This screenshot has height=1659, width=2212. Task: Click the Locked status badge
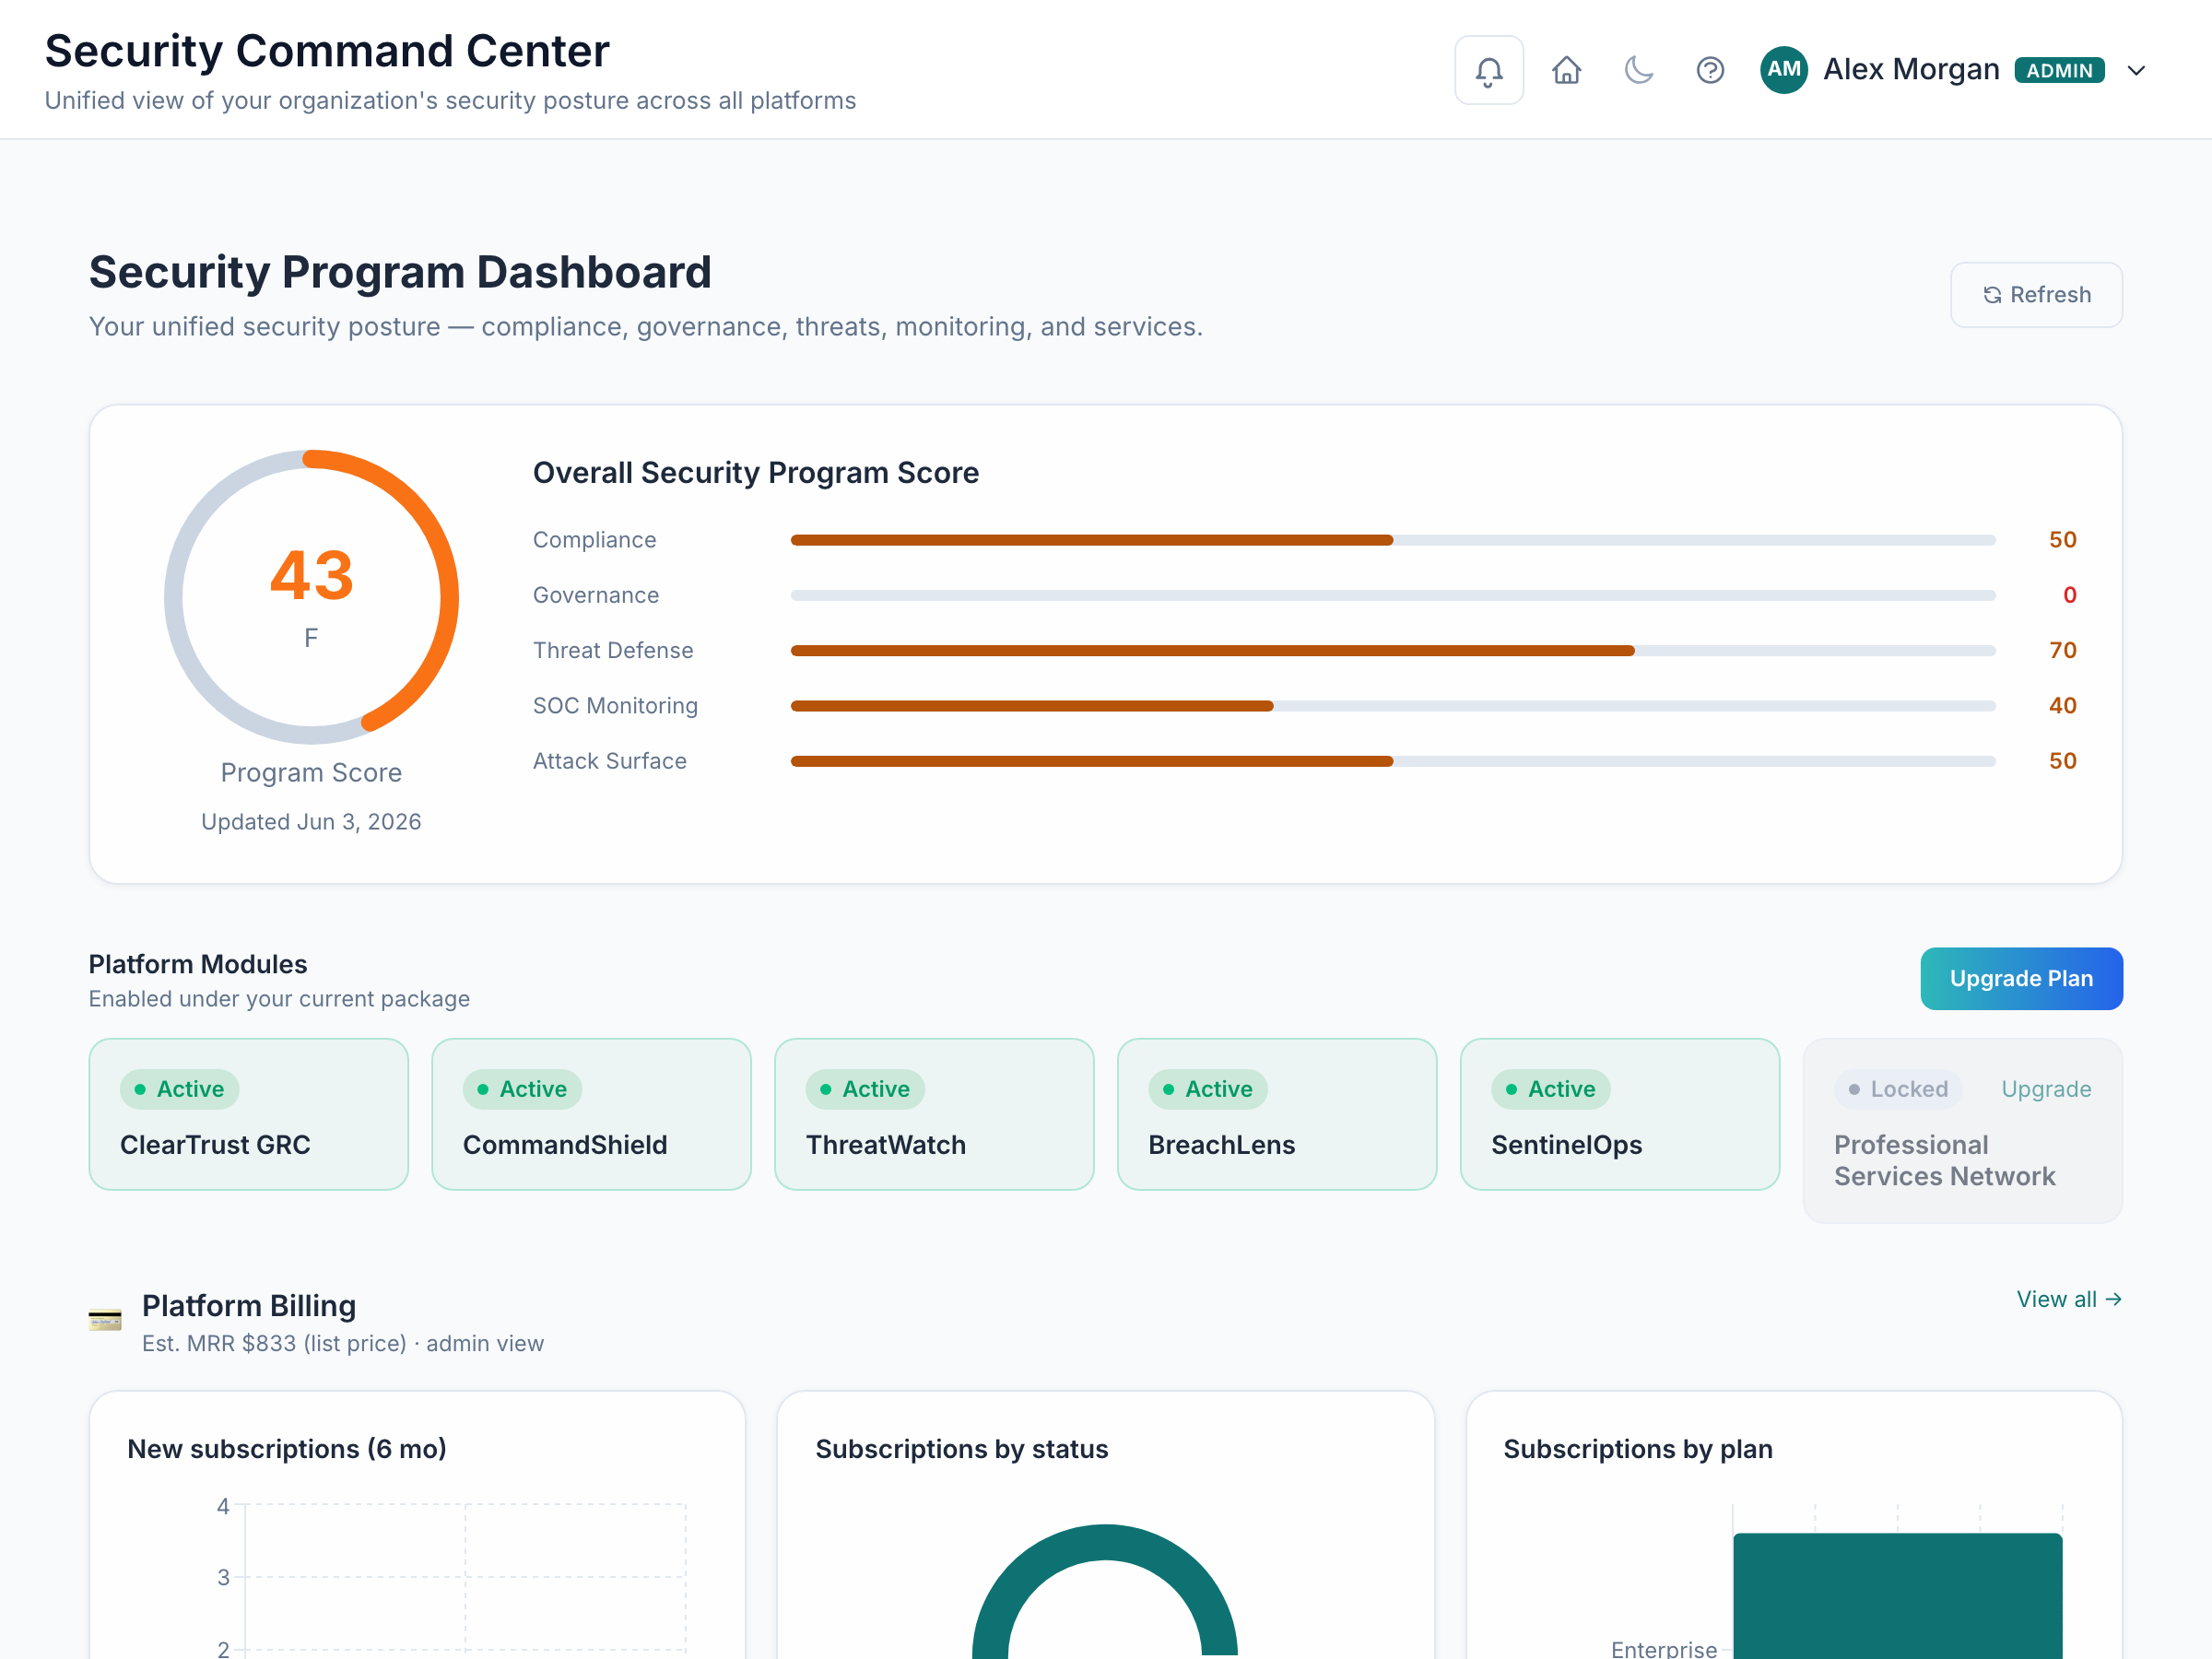(1898, 1089)
